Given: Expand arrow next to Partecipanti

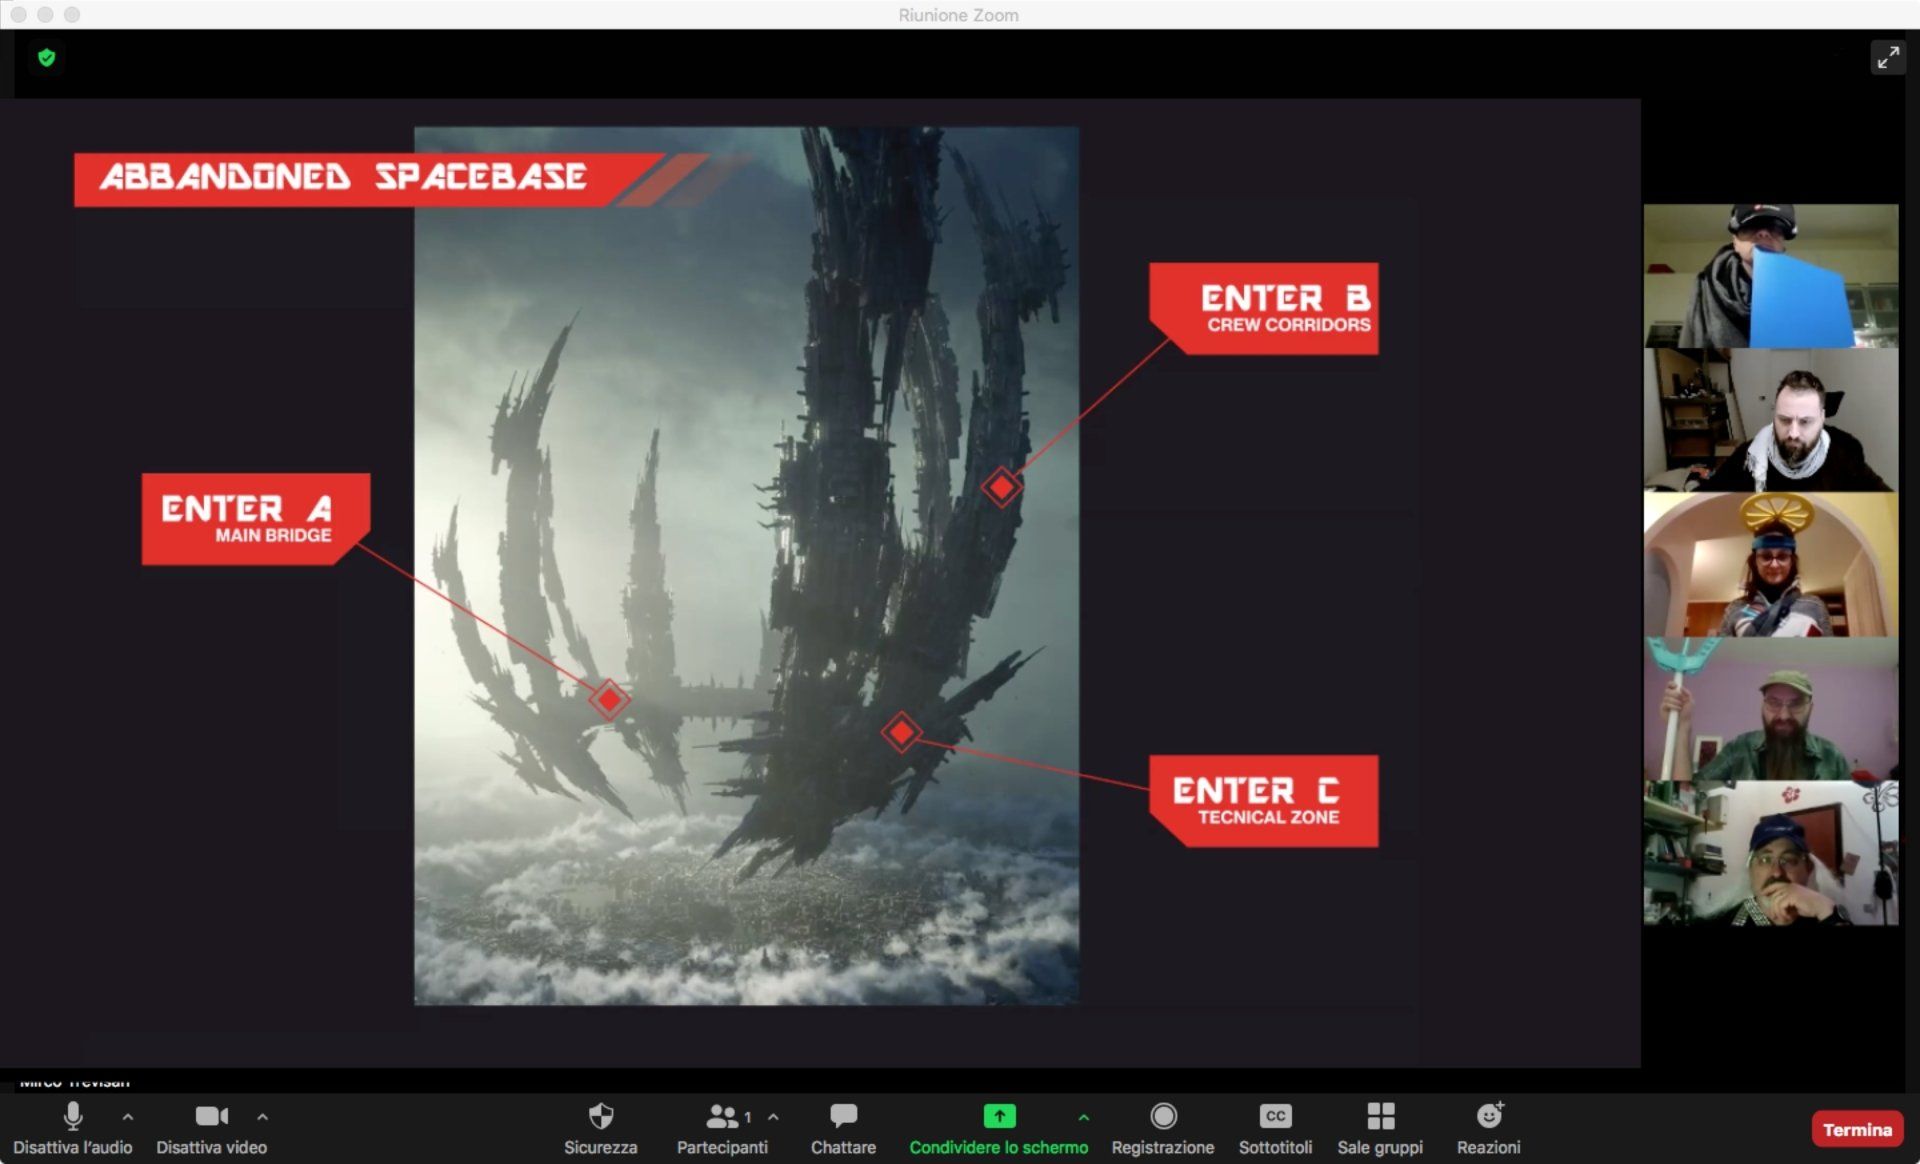Looking at the screenshot, I should point(773,1117).
